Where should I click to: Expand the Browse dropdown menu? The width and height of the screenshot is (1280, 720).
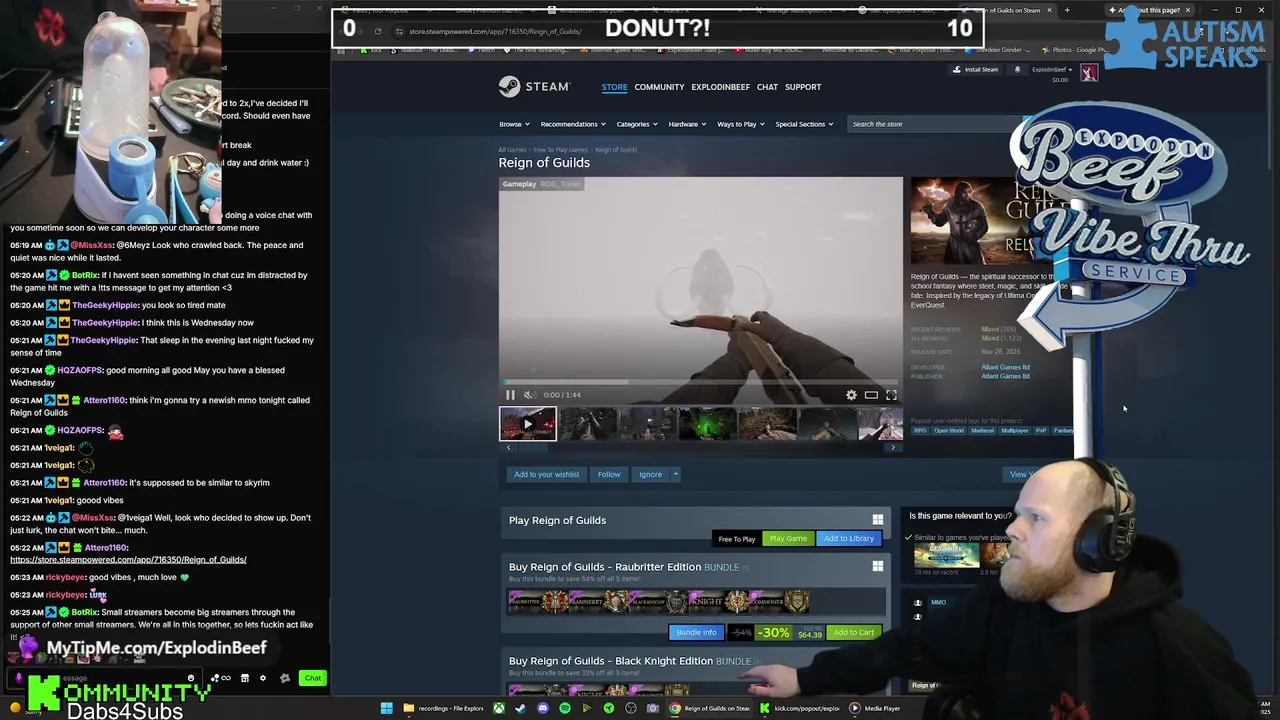[514, 124]
